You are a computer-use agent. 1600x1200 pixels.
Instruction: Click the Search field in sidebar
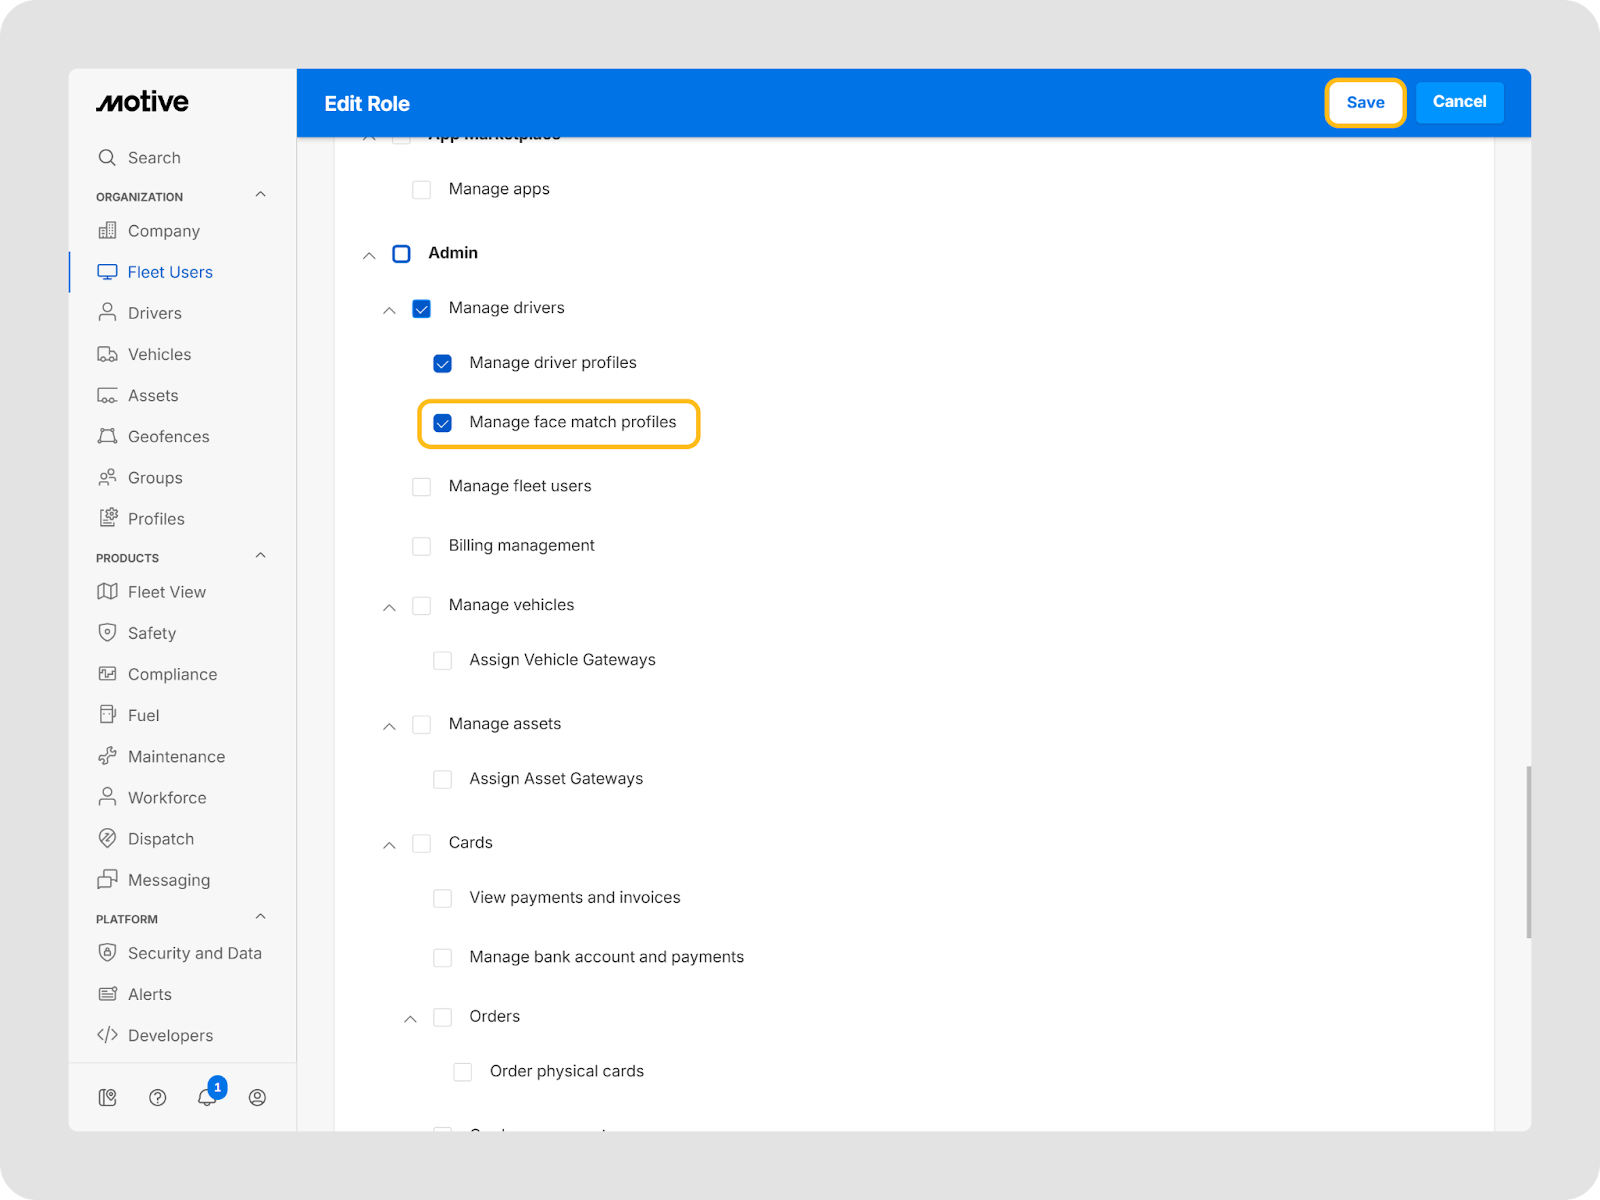[x=154, y=157]
